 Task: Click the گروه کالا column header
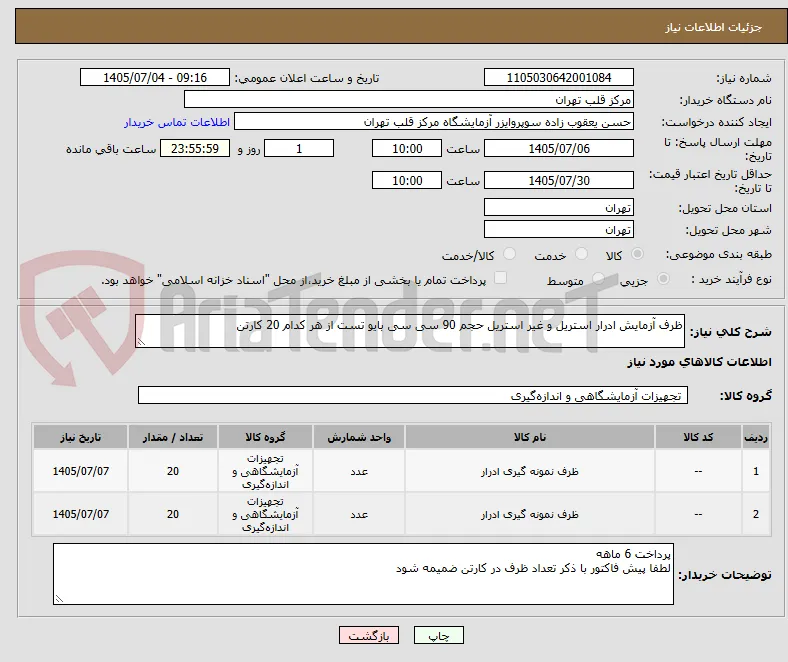(x=265, y=437)
